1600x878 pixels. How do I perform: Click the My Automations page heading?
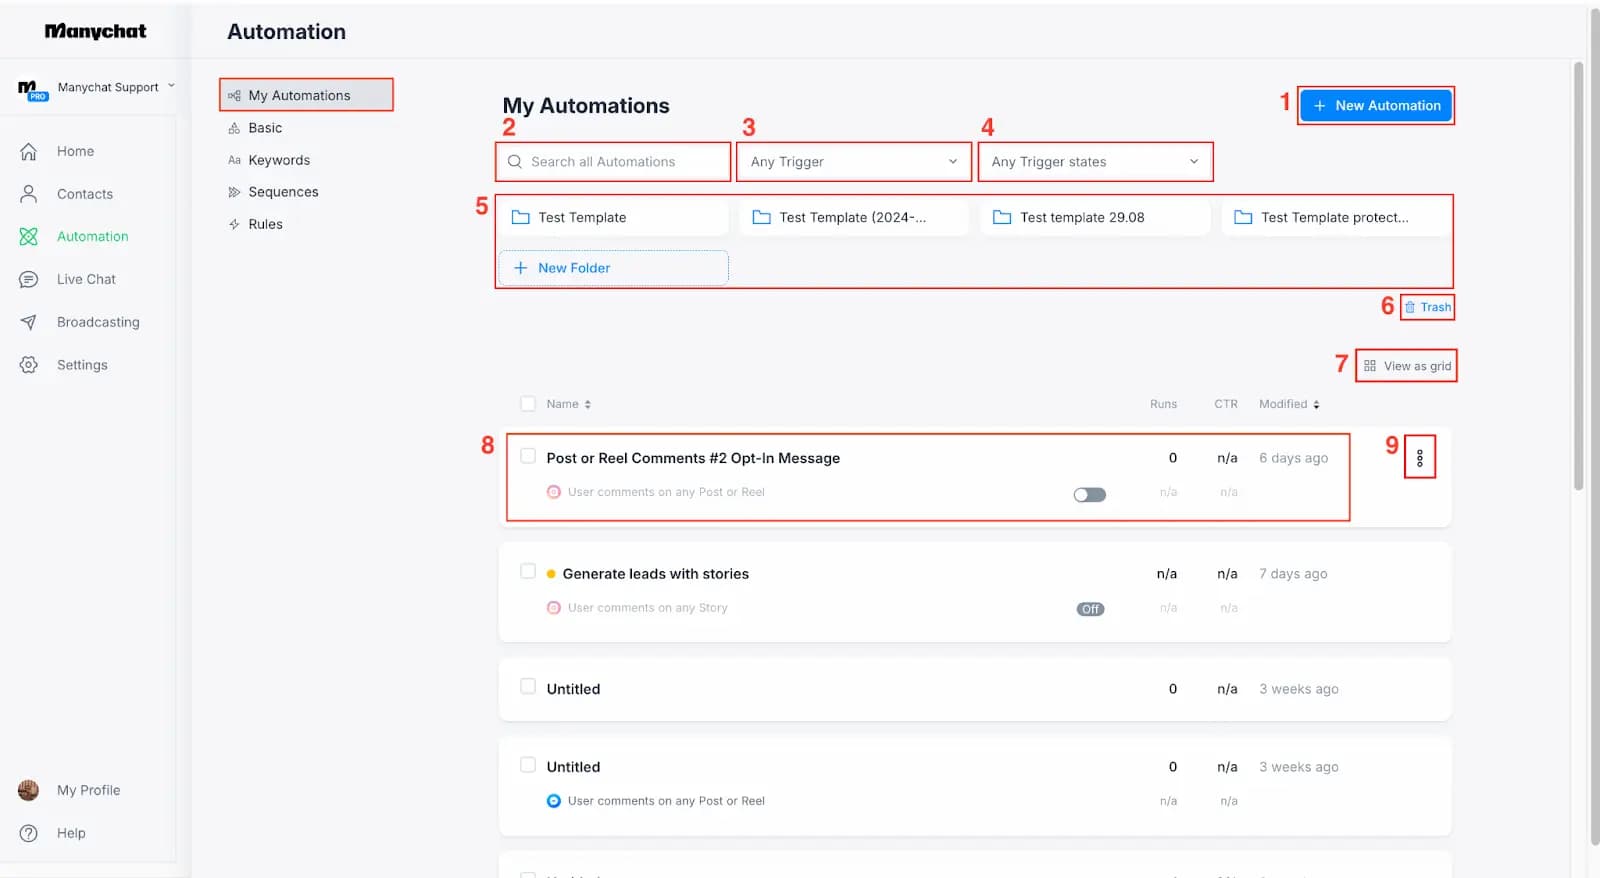tap(586, 106)
